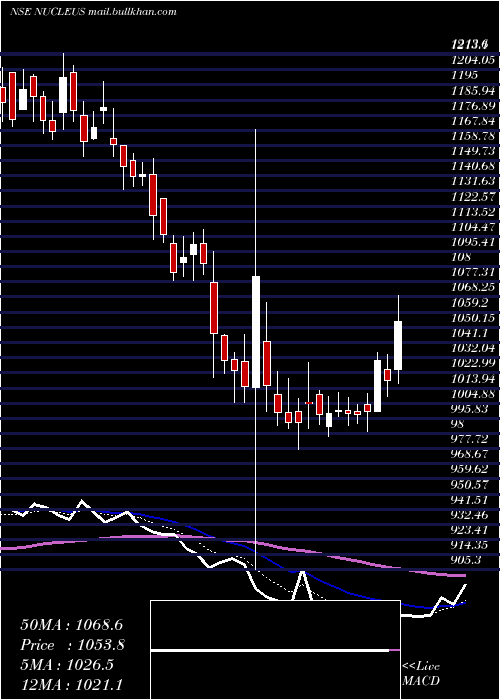This screenshot has height=700, width=500.
Task: Select the 1041.1 price level label
Action: point(469,333)
